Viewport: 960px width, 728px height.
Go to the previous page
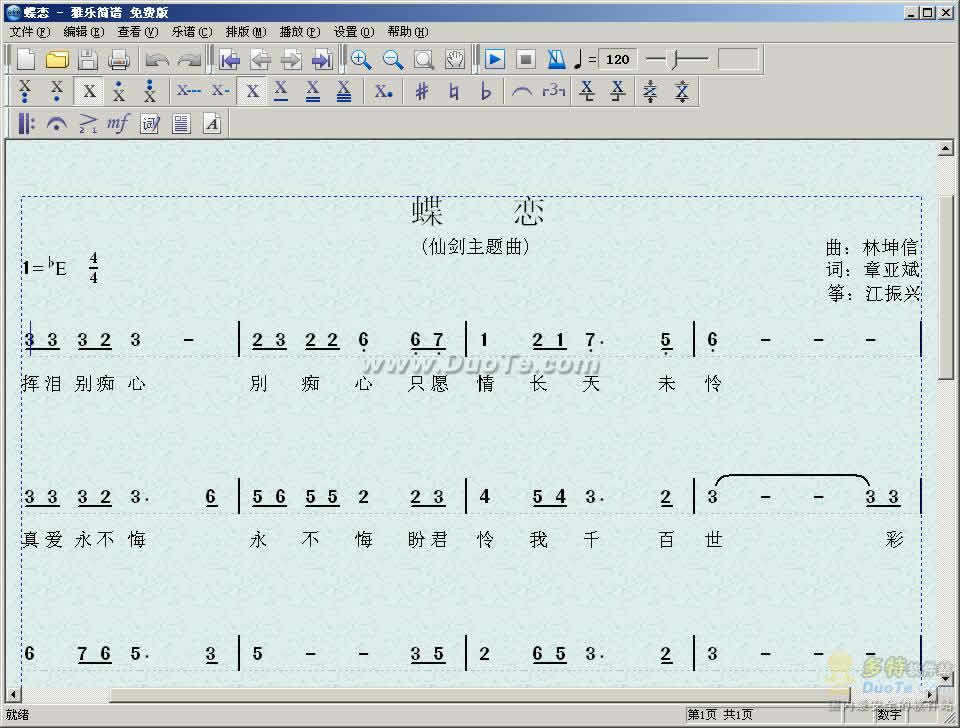(260, 59)
